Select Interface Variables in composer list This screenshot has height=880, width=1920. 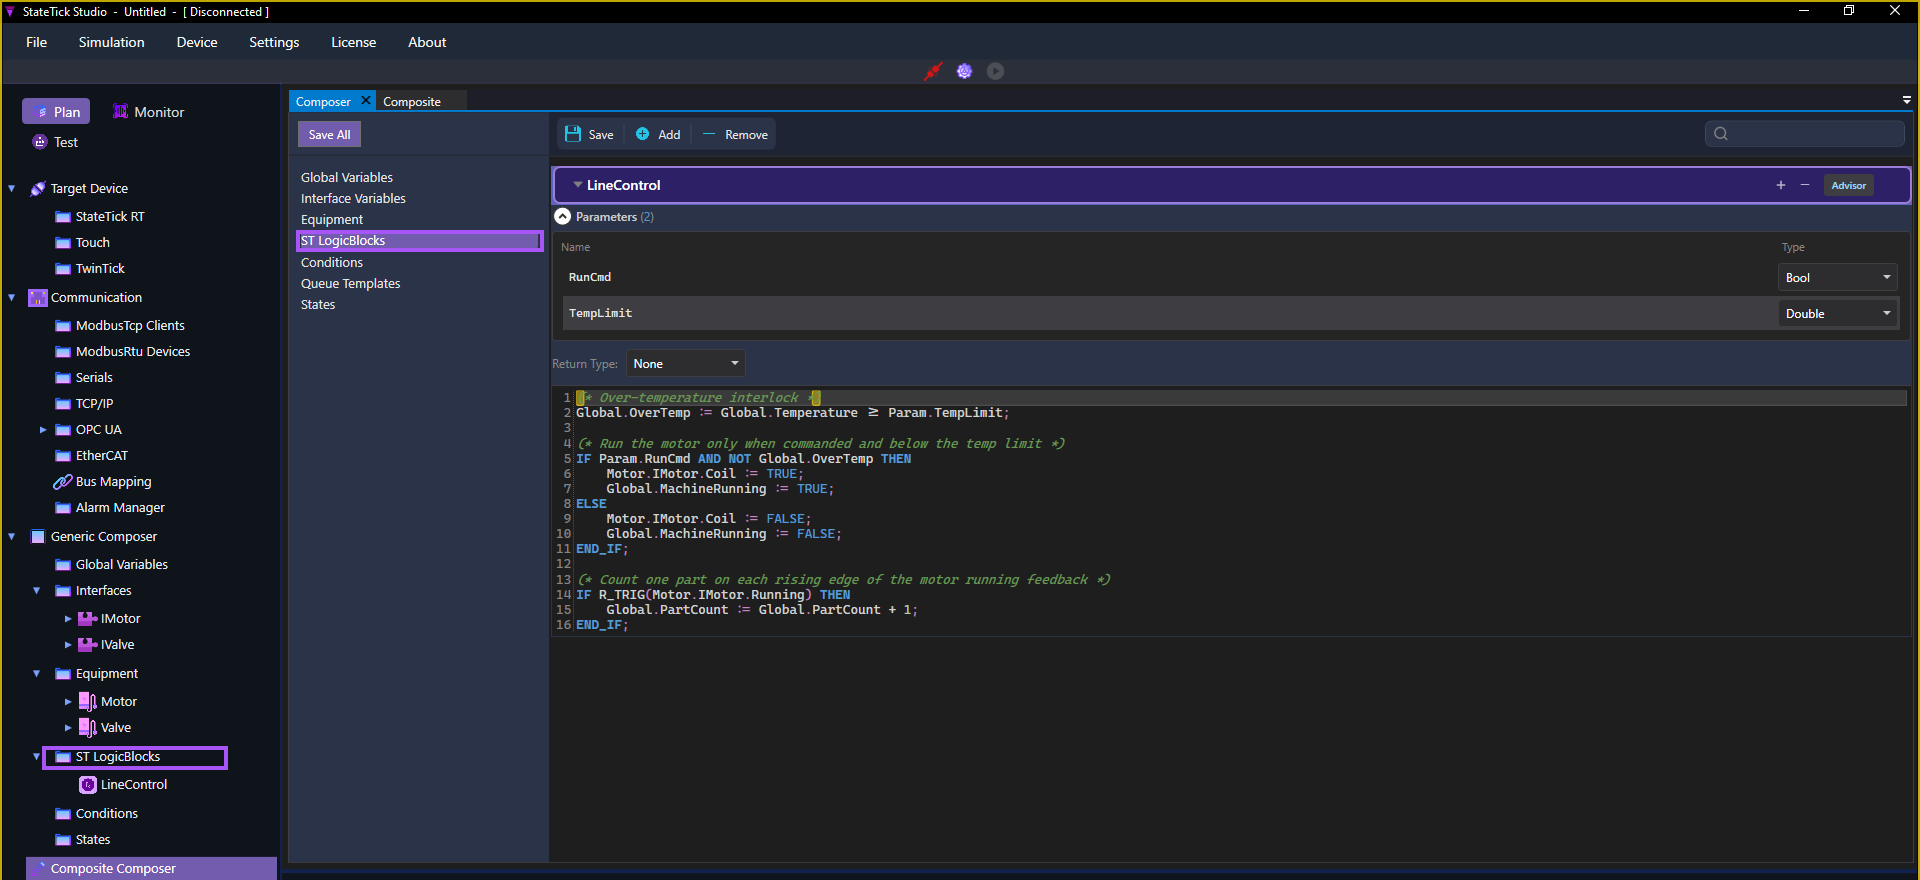pos(353,198)
